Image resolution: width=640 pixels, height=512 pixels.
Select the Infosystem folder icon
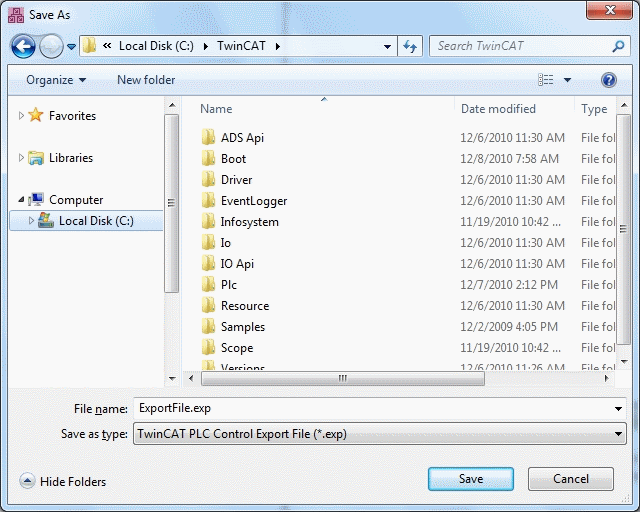click(208, 221)
